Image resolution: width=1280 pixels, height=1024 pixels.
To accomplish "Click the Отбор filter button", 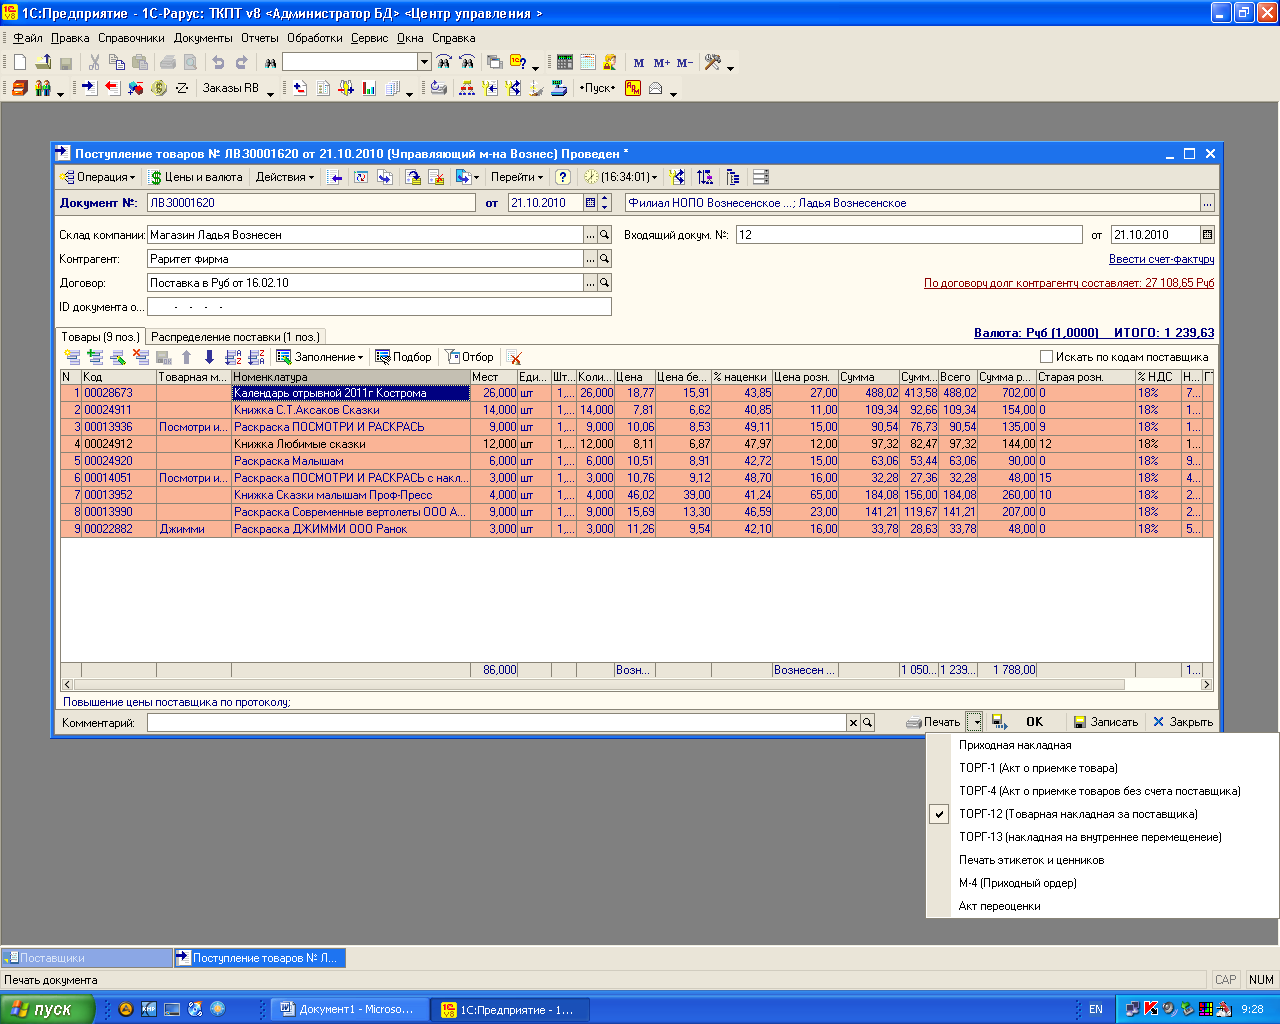I will point(470,357).
